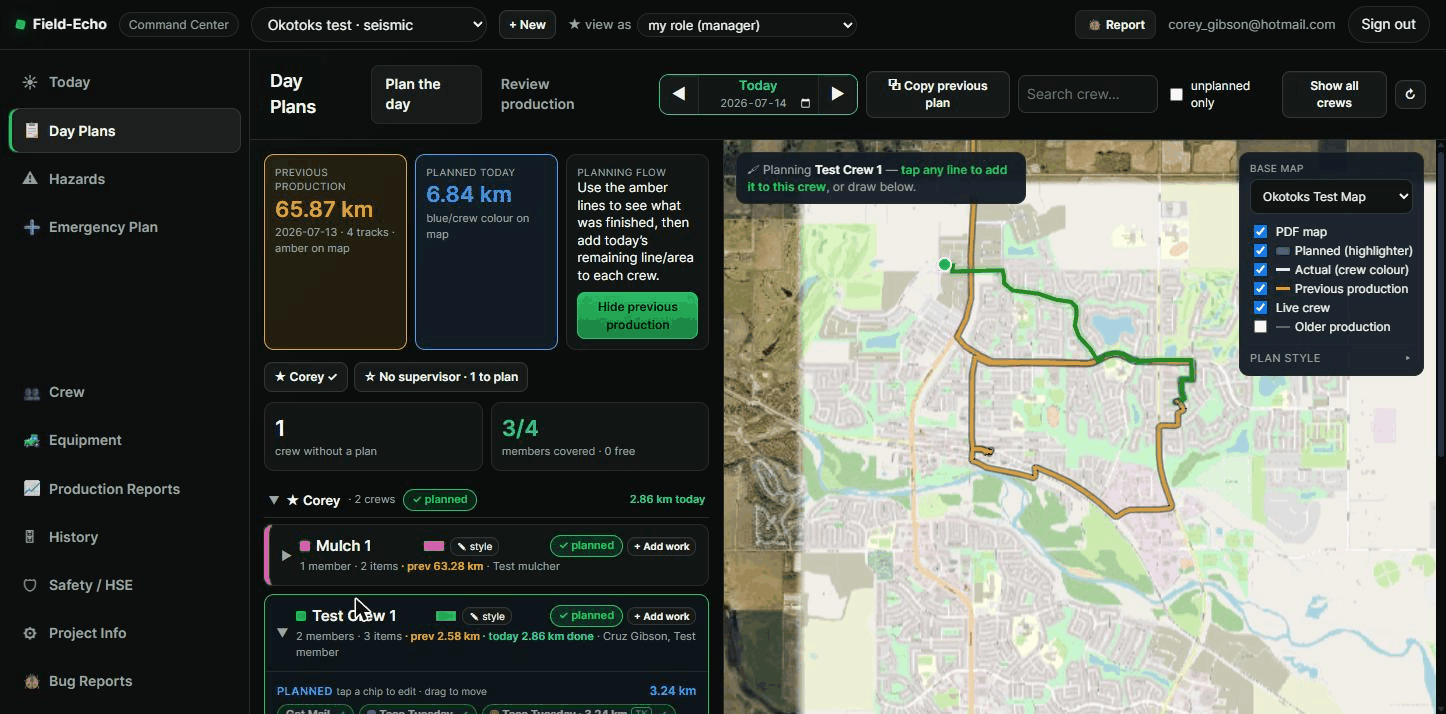Open the my role (manager) dropdown
1446x714 pixels.
746,25
